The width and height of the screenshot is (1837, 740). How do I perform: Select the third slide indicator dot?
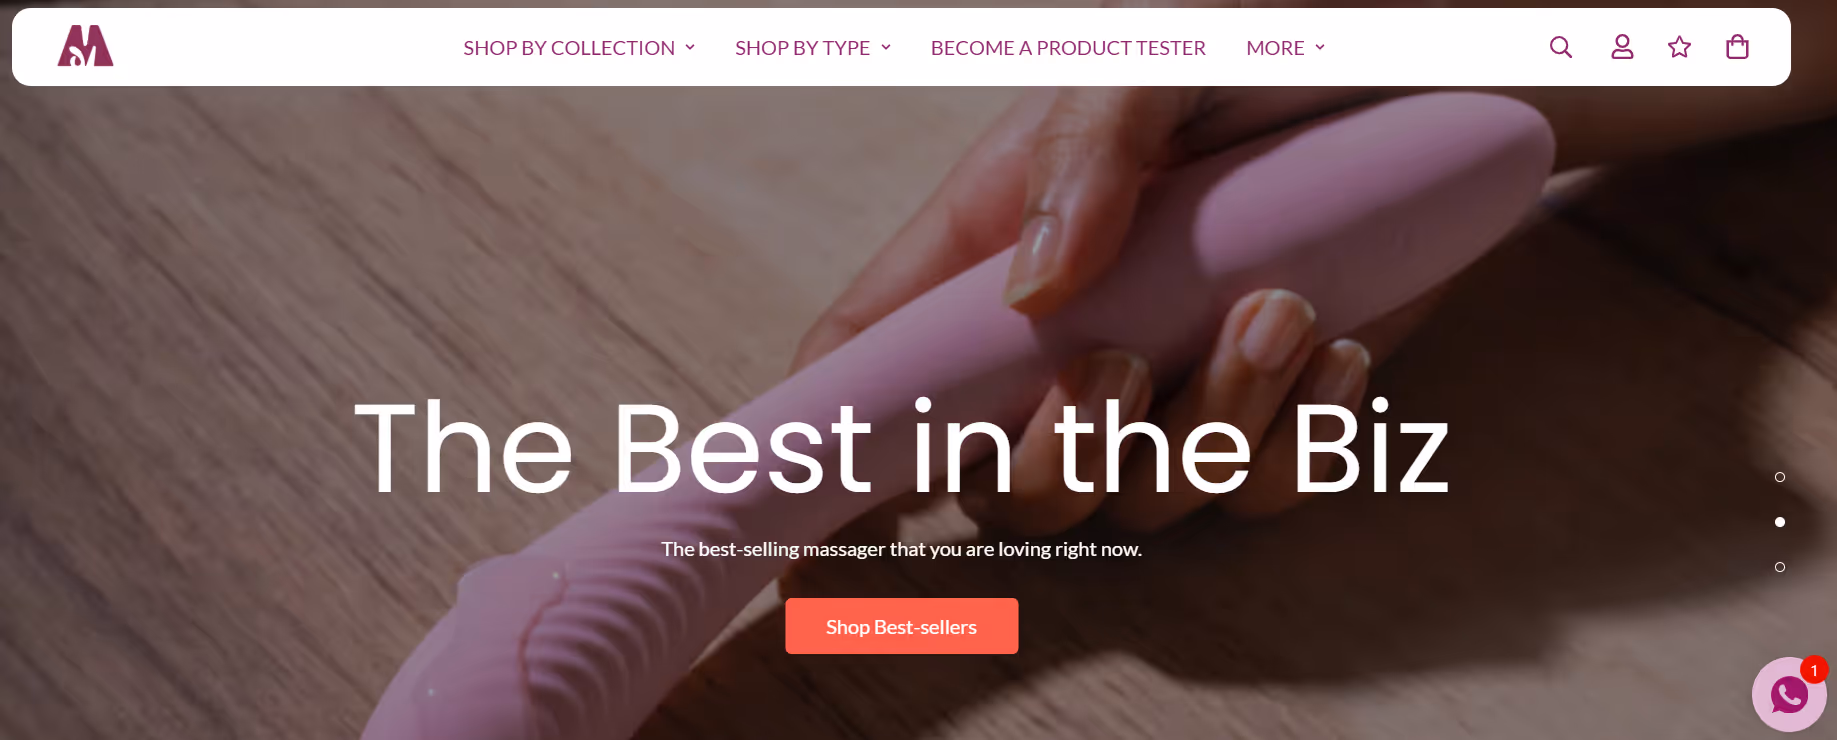click(1780, 567)
